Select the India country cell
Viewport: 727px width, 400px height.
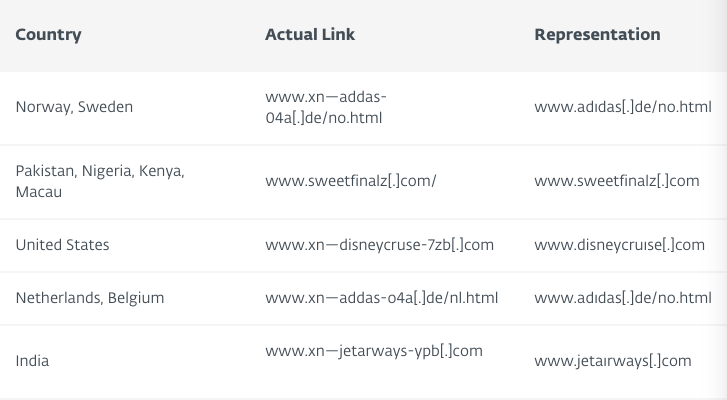tap(32, 361)
